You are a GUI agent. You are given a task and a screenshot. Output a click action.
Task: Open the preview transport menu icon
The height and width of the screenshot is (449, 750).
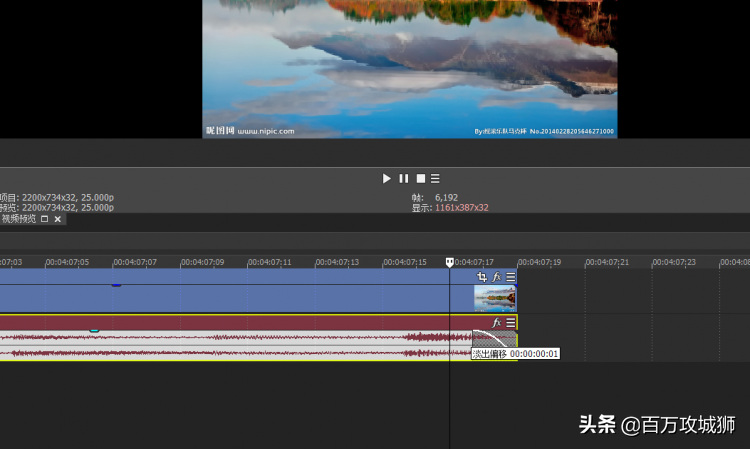(x=435, y=178)
